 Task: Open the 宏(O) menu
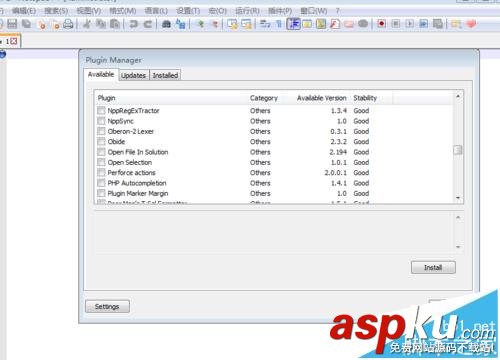click(217, 11)
